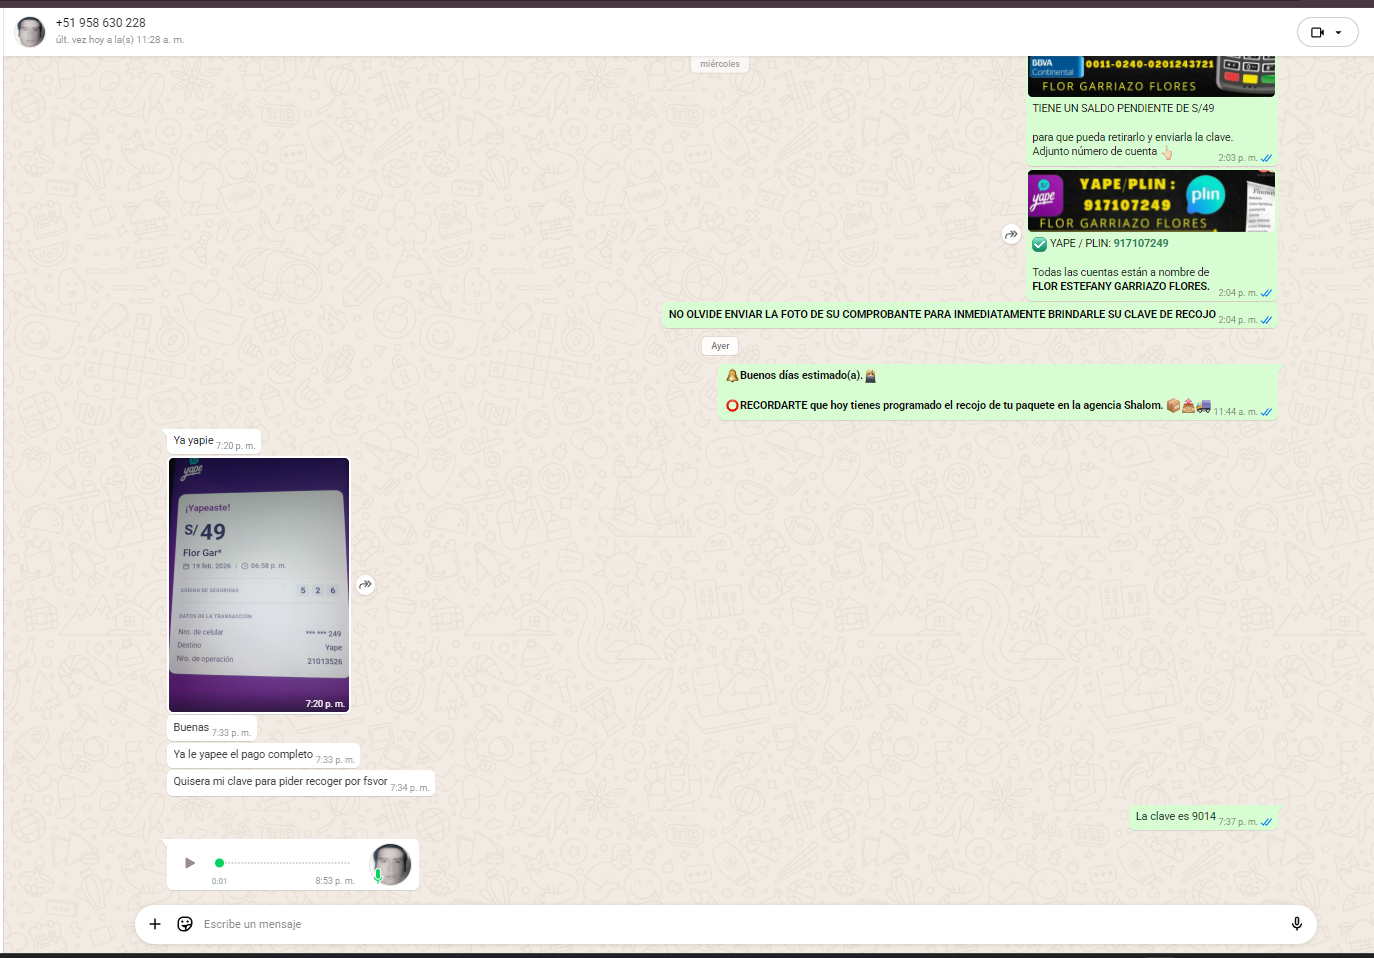Click the 'Ayer' date separator
The image size is (1374, 958).
[x=720, y=346]
